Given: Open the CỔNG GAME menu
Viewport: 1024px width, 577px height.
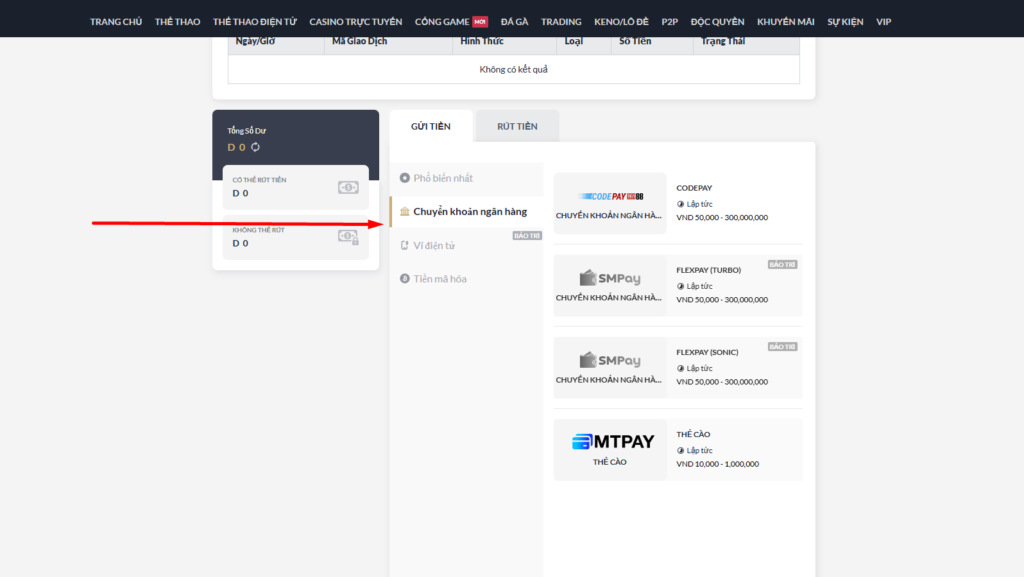Looking at the screenshot, I should [x=442, y=21].
